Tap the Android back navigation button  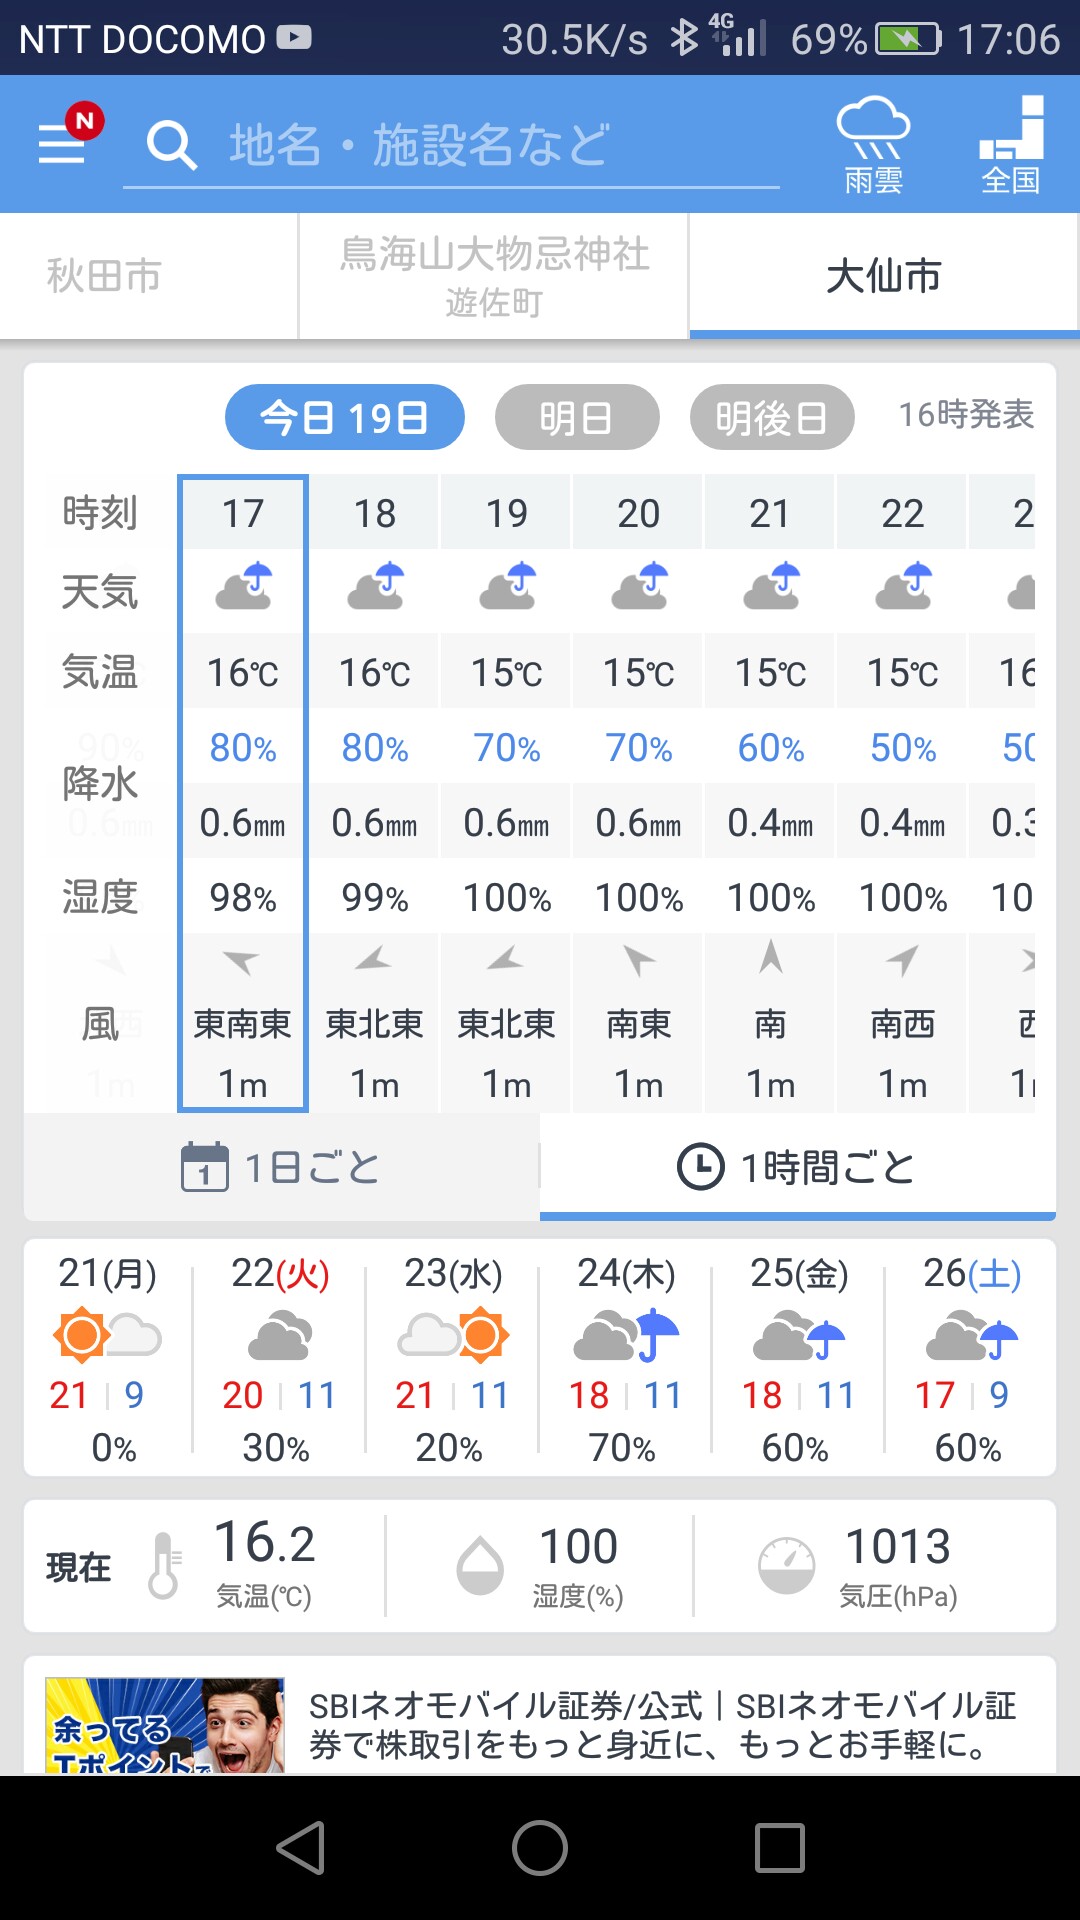pos(301,1847)
